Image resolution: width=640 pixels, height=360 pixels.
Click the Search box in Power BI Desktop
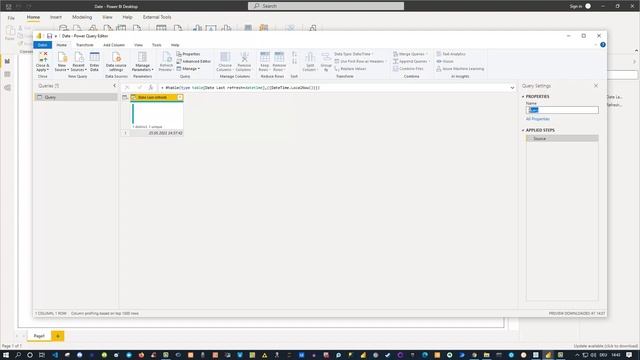tap(326, 6)
